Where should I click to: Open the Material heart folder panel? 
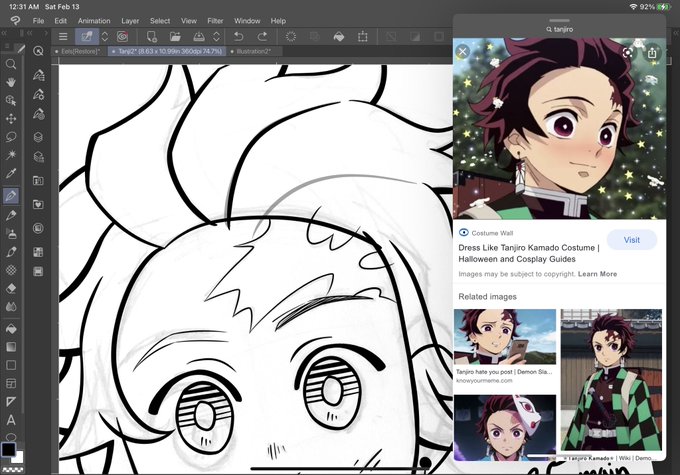point(38,204)
